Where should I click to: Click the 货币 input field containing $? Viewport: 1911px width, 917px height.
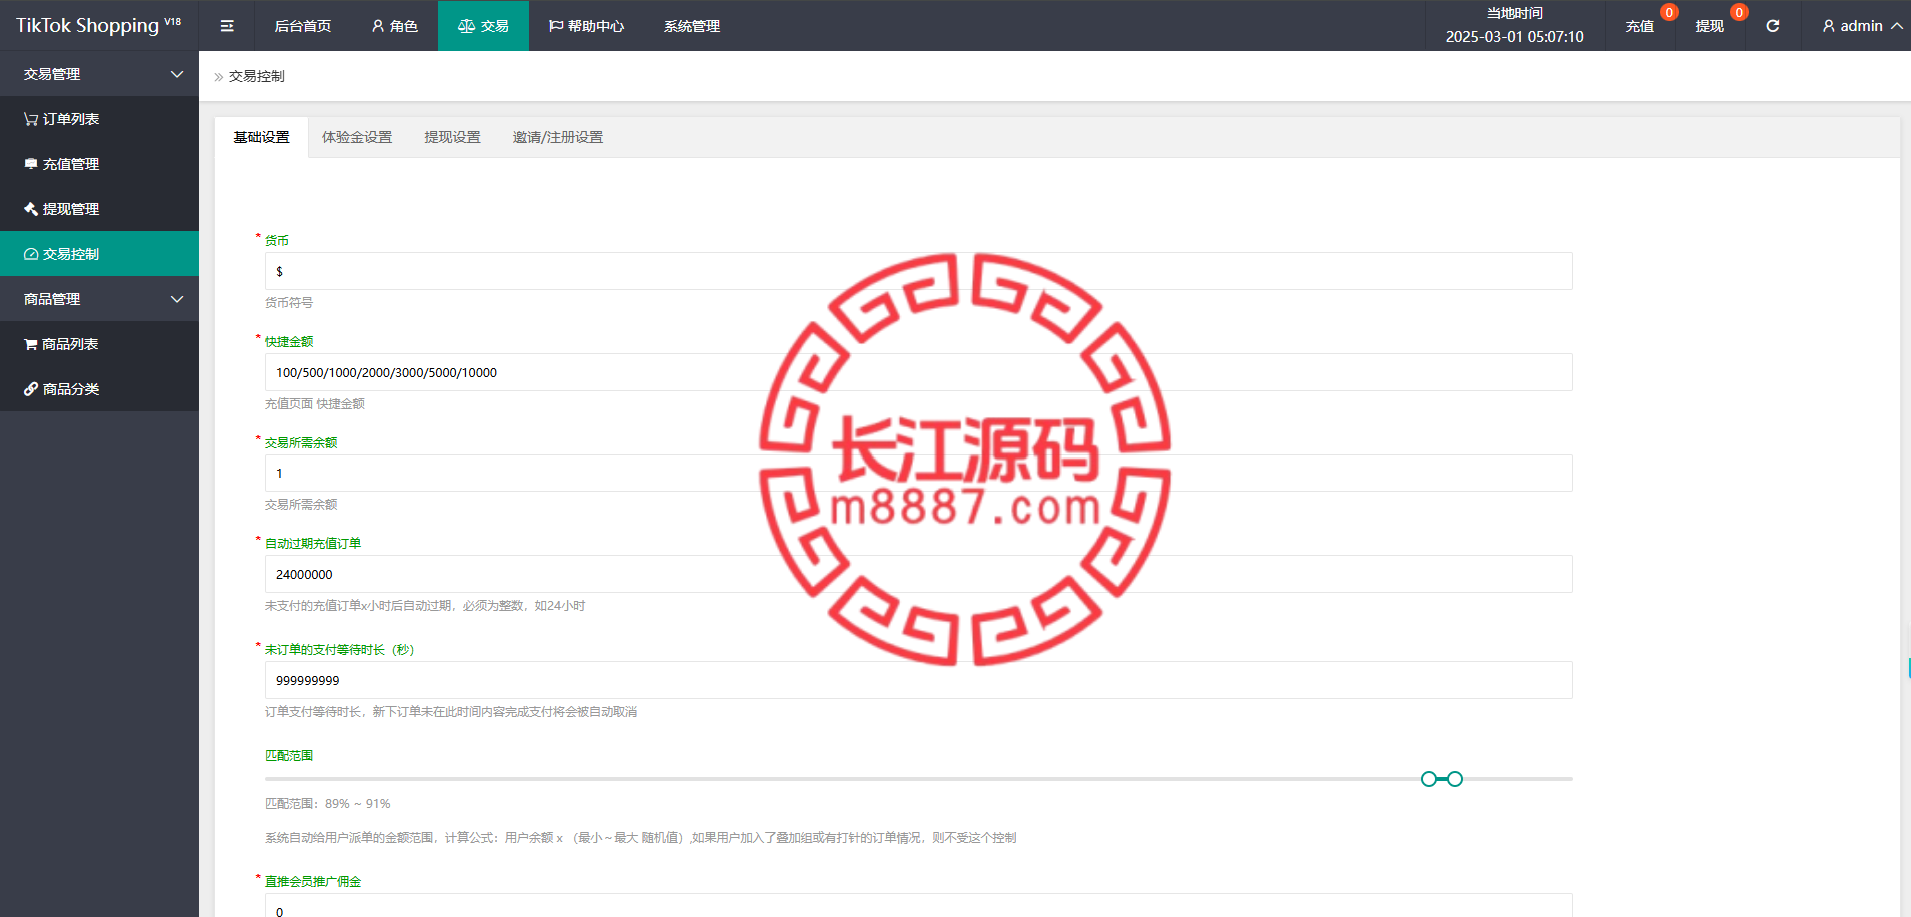918,271
